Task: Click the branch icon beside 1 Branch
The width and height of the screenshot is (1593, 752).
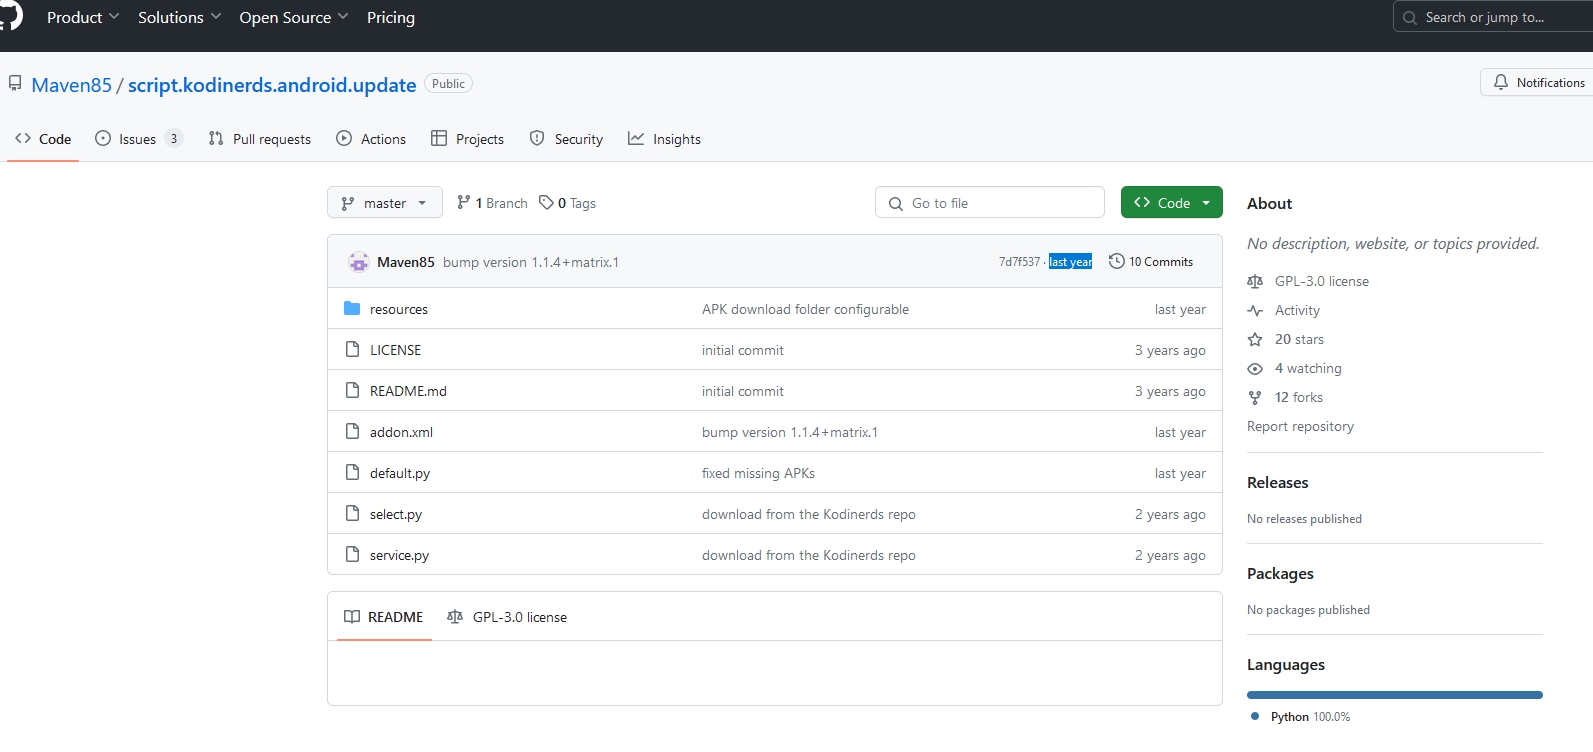Action: pos(463,202)
